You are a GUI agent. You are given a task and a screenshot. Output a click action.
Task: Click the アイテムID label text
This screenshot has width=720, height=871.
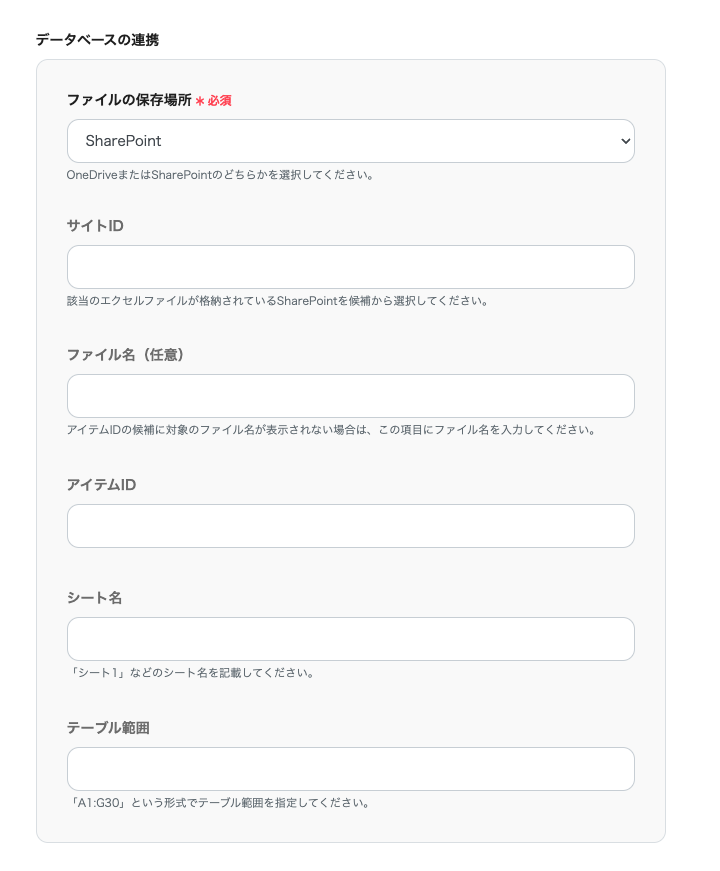(x=101, y=485)
